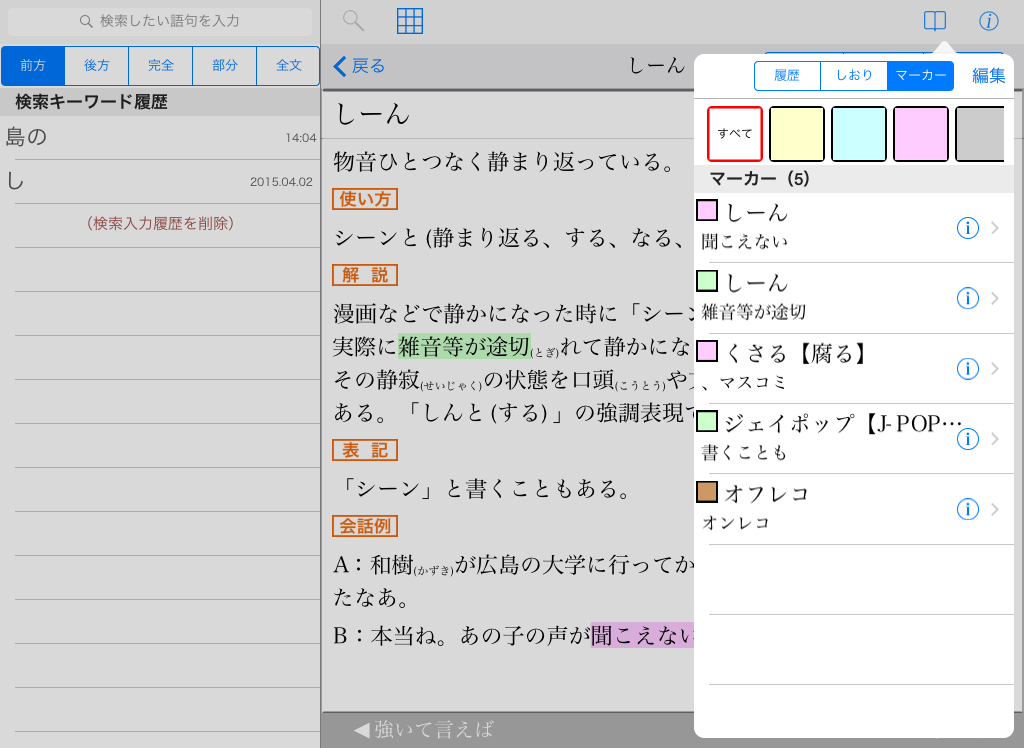Open the ジェイポップ marker entry chevron
The width and height of the screenshot is (1024, 748).
click(x=994, y=439)
